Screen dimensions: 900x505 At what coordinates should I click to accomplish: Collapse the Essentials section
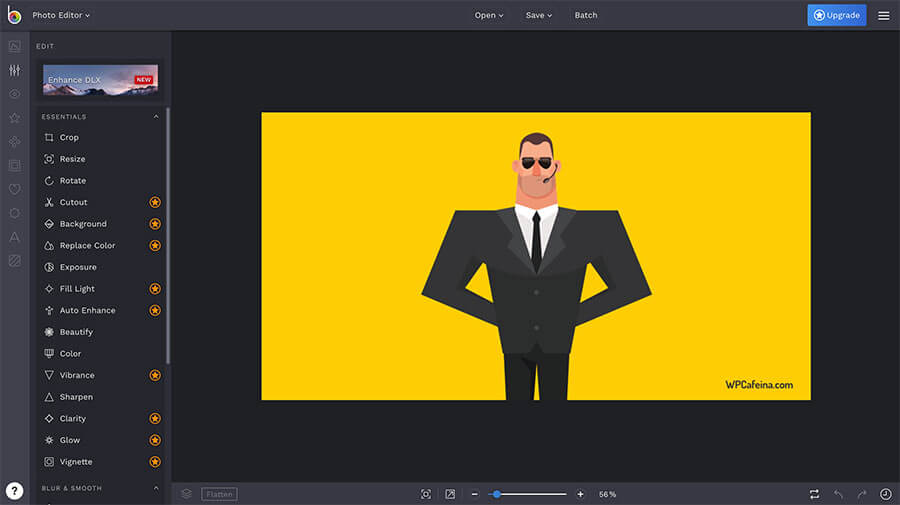pos(156,117)
